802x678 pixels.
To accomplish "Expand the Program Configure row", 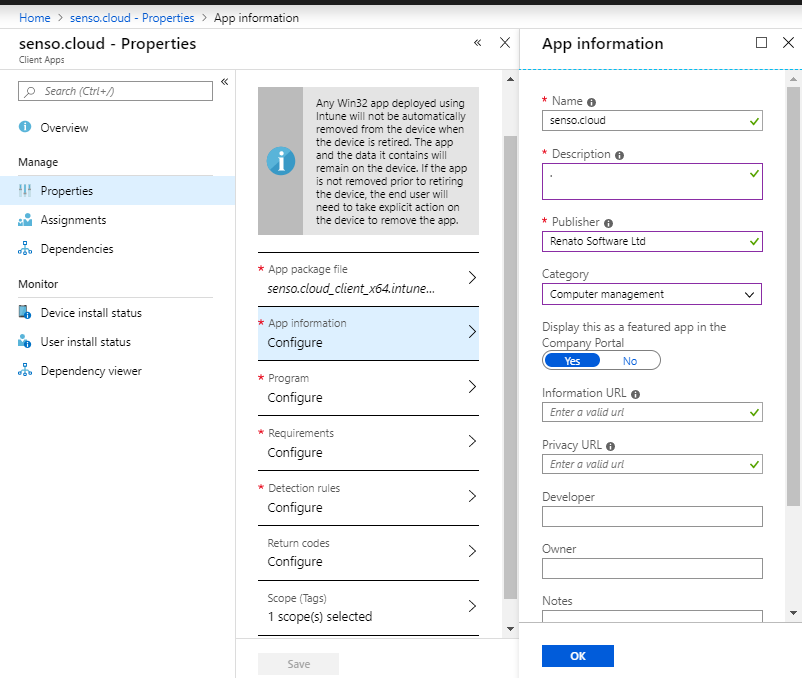I will click(368, 388).
